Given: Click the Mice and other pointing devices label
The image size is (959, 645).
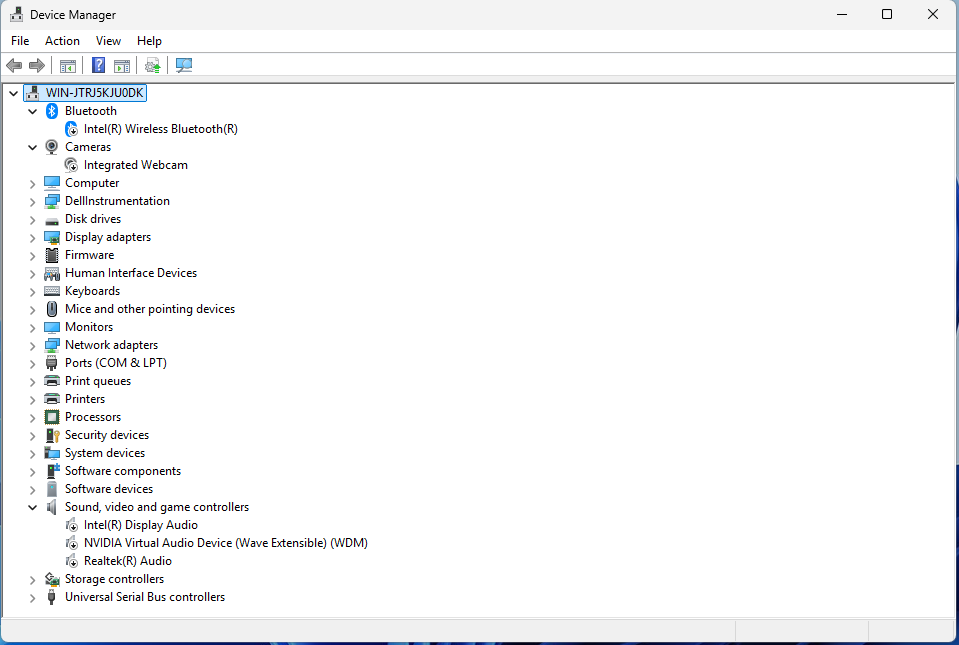Looking at the screenshot, I should coord(150,309).
